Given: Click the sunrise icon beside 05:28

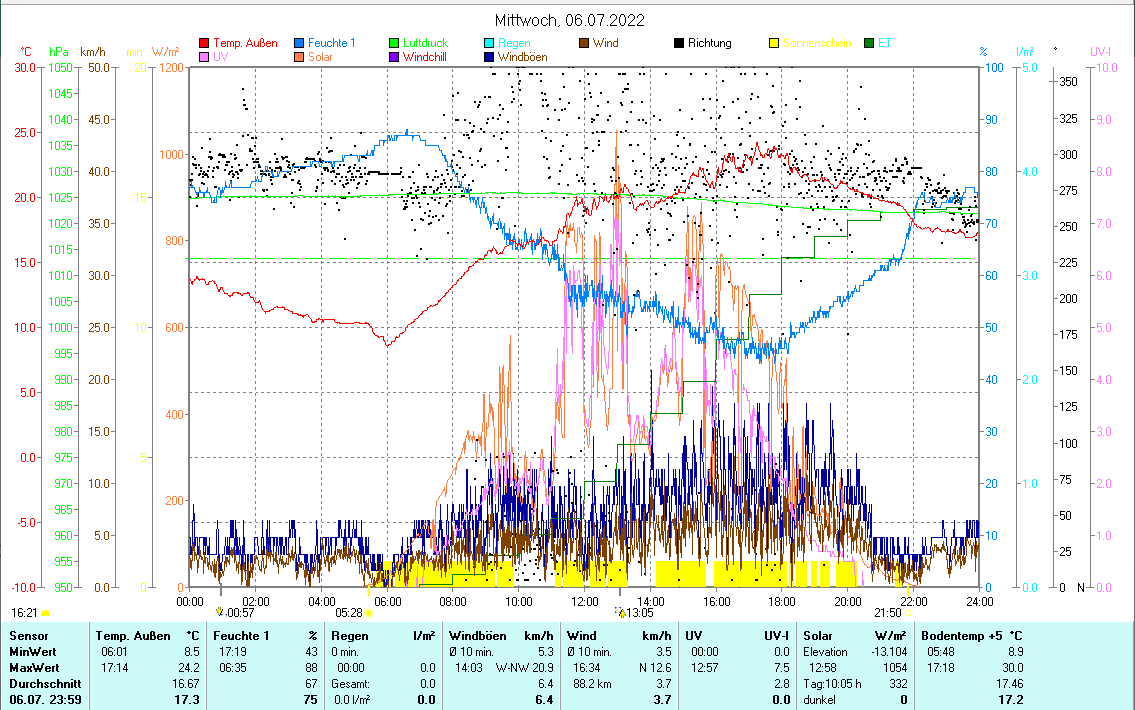Looking at the screenshot, I should [368, 612].
